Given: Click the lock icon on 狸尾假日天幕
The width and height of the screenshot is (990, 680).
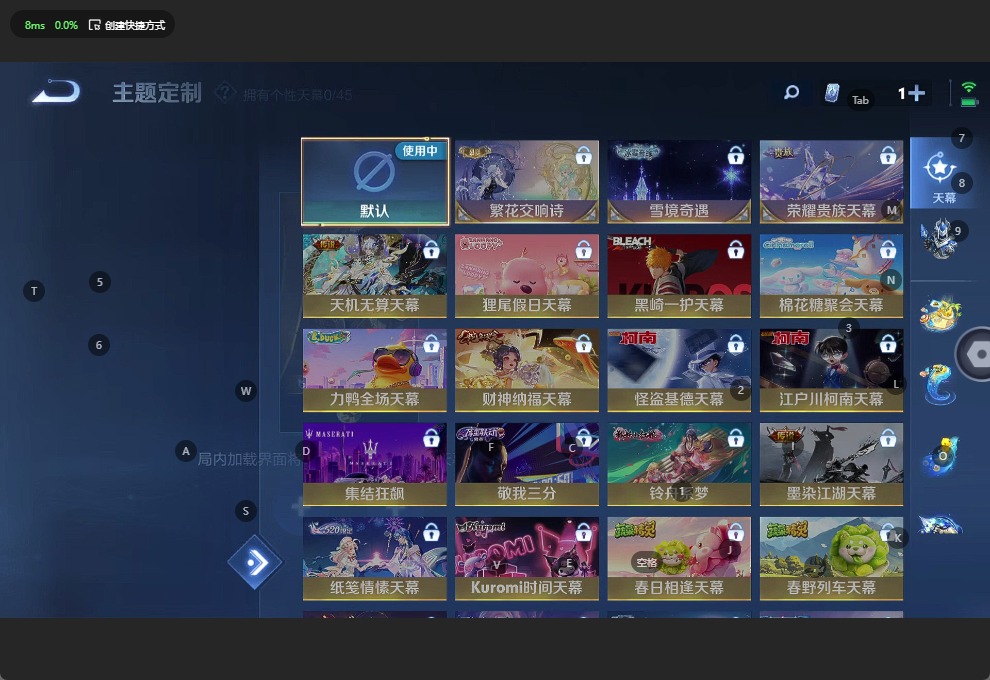Looking at the screenshot, I should click(x=583, y=249).
